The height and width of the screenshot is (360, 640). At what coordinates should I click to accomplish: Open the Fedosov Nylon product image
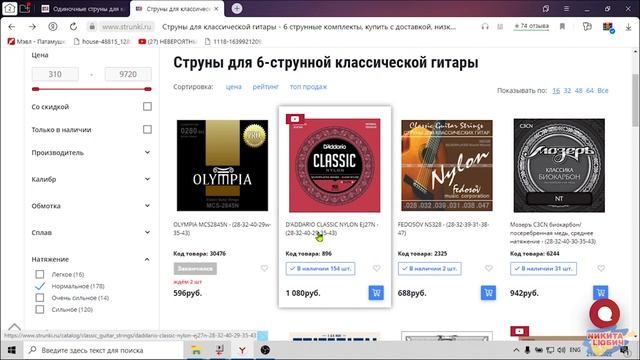coord(447,165)
